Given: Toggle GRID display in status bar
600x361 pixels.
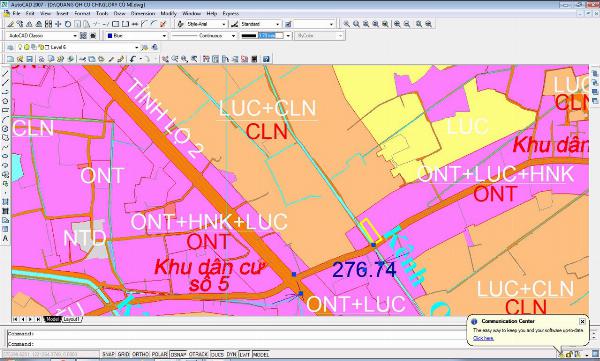Looking at the screenshot, I should pos(123,354).
